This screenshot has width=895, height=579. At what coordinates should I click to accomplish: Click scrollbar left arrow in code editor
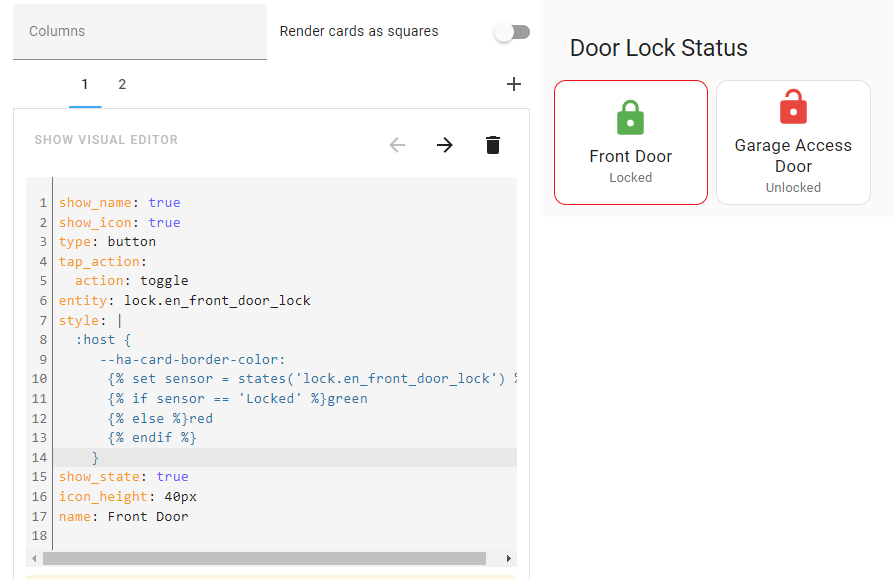(34, 558)
